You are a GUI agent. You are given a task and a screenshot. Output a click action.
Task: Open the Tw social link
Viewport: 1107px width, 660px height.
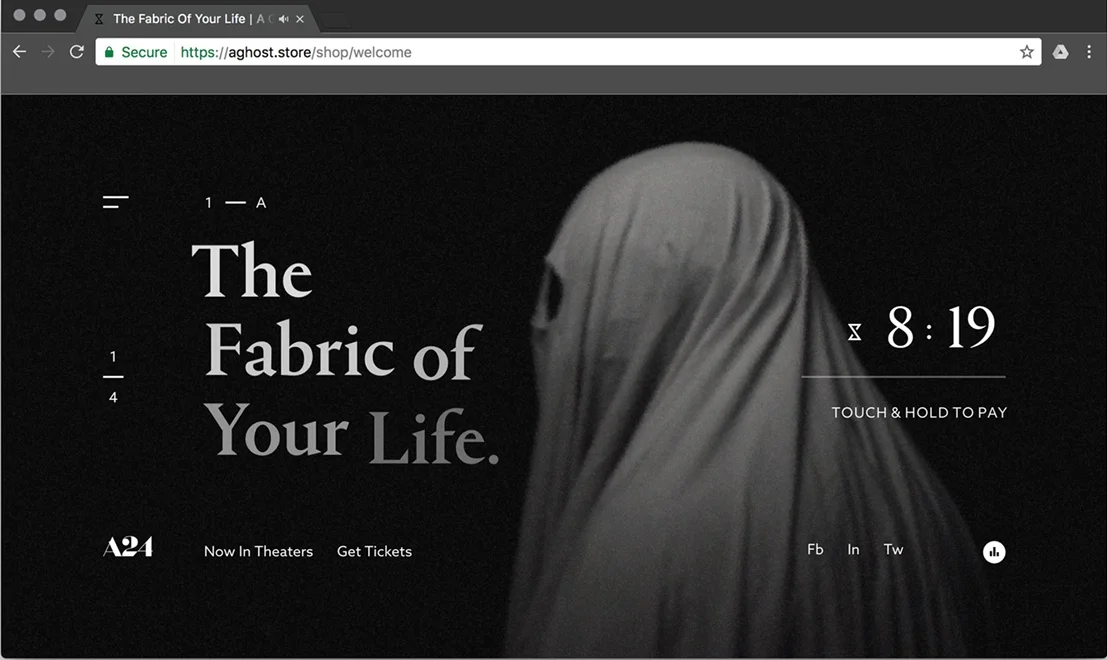(893, 549)
